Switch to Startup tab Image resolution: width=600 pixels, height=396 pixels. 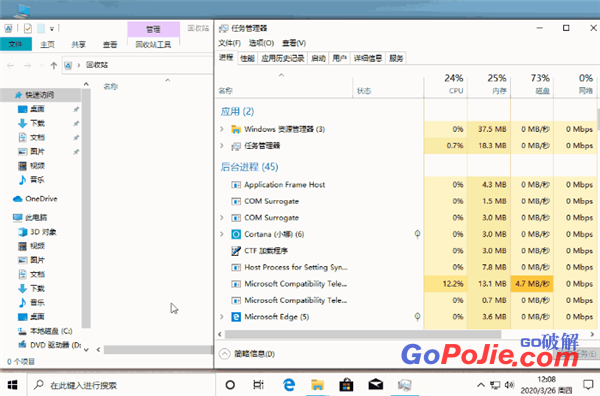point(318,58)
